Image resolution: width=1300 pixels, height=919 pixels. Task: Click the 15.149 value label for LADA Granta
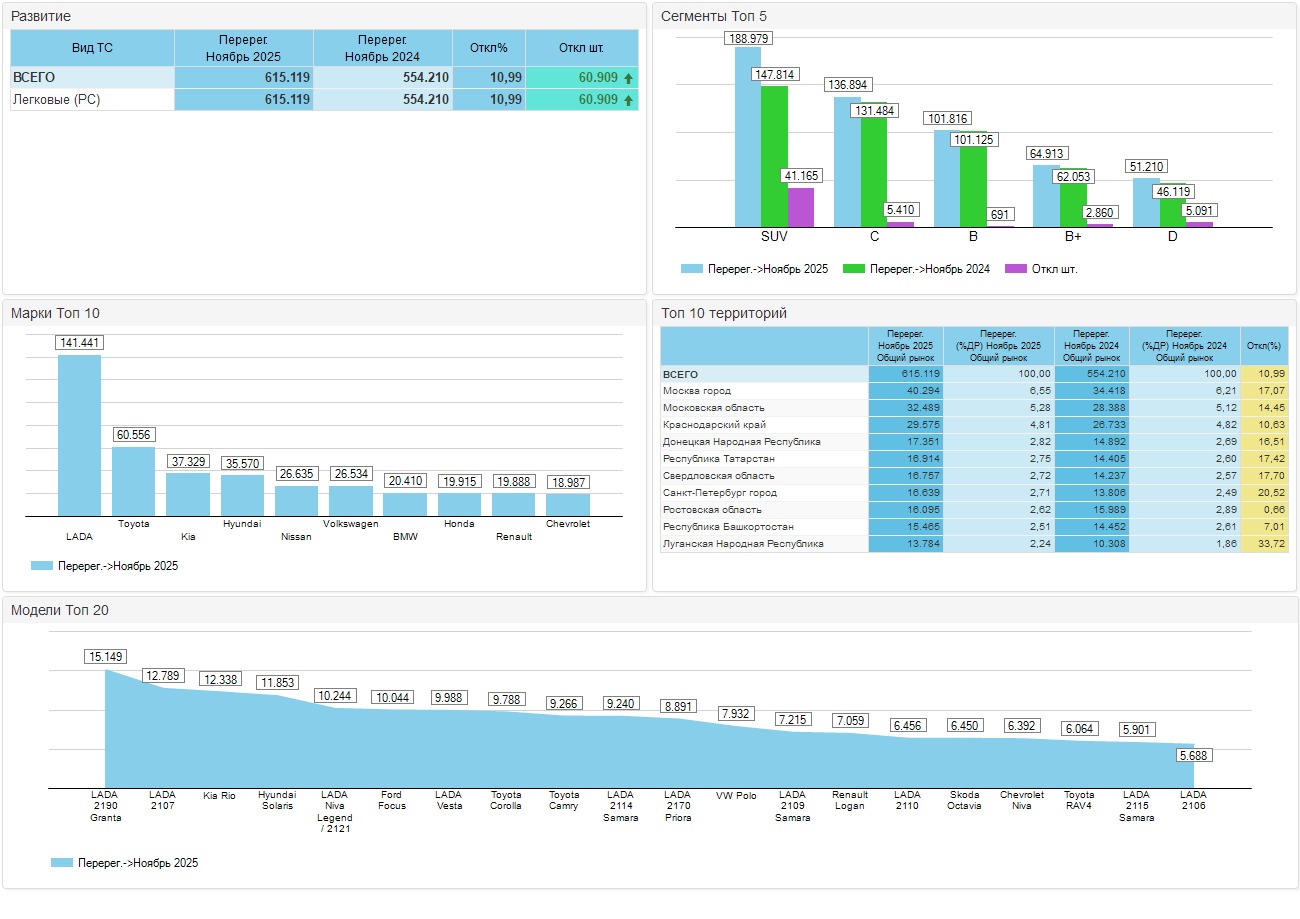[x=105, y=657]
